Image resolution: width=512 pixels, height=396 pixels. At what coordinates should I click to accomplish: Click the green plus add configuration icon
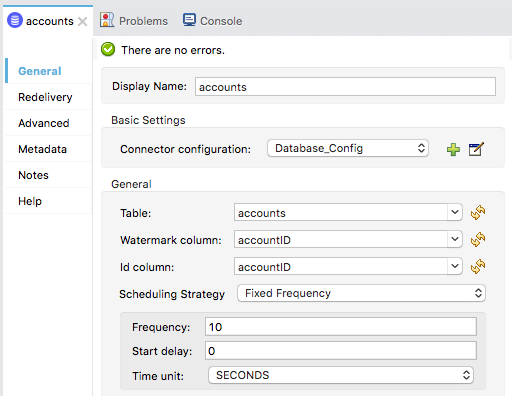(x=453, y=149)
